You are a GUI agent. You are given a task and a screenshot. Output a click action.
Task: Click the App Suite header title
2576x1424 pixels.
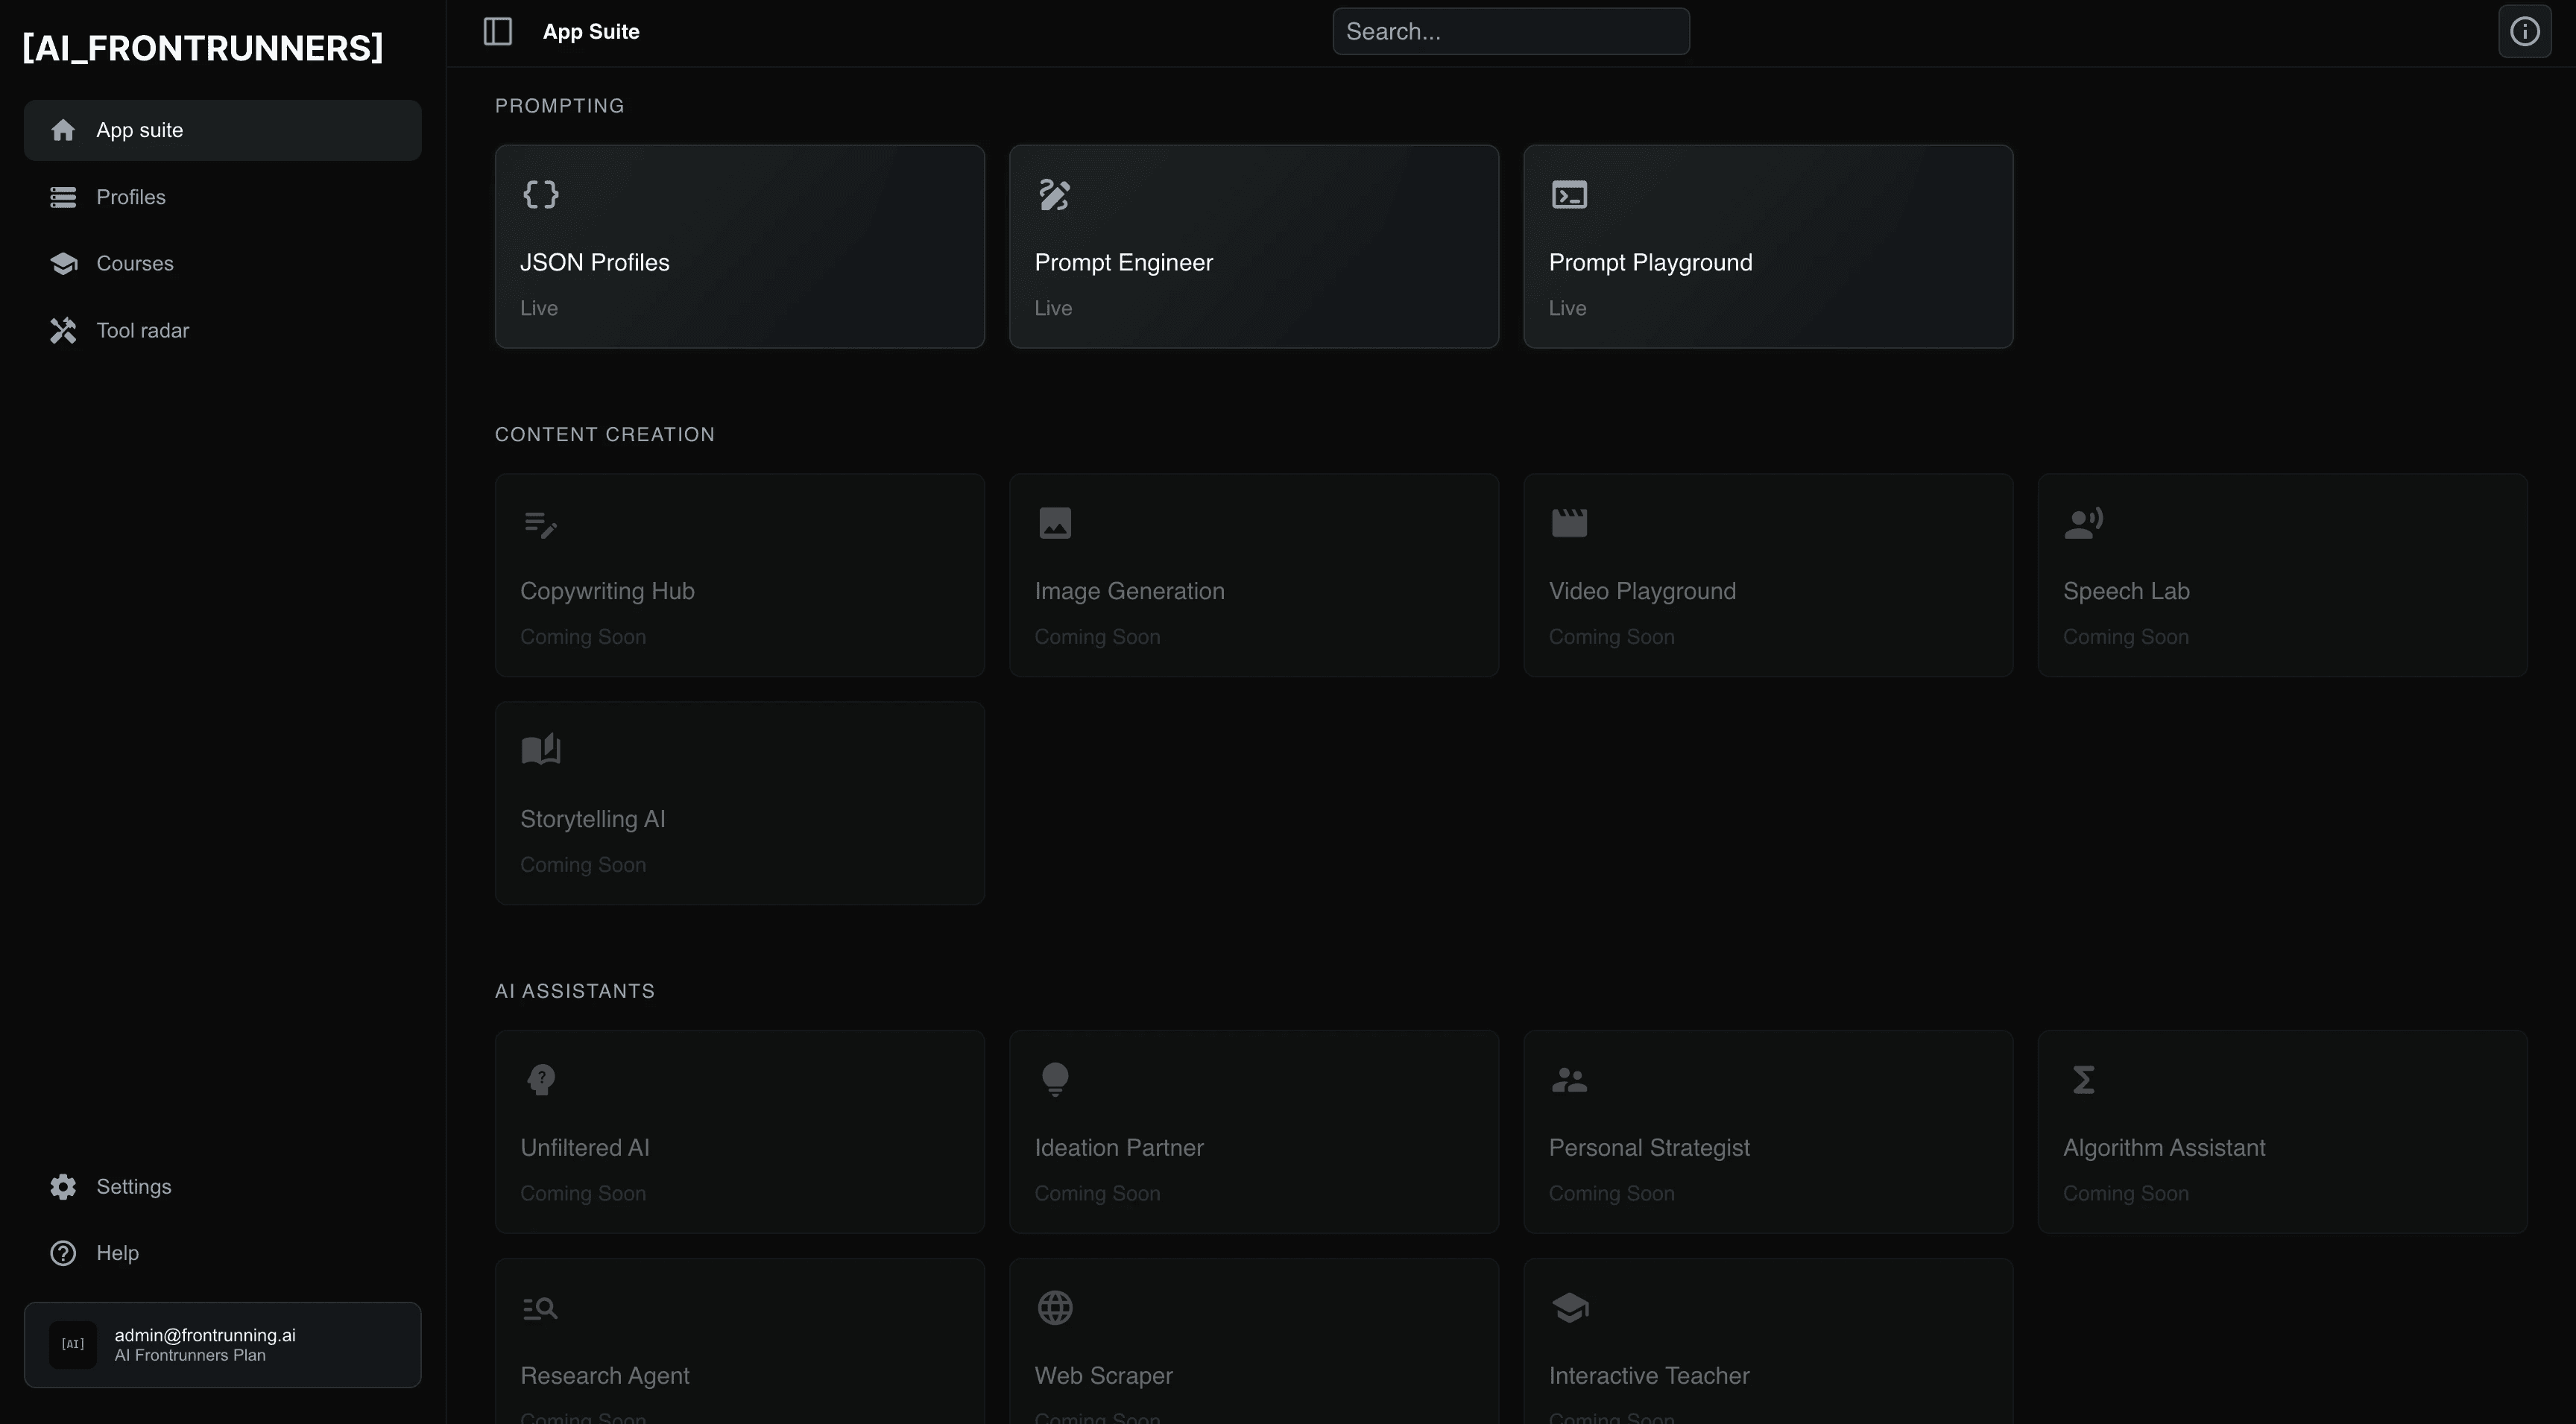coord(591,31)
